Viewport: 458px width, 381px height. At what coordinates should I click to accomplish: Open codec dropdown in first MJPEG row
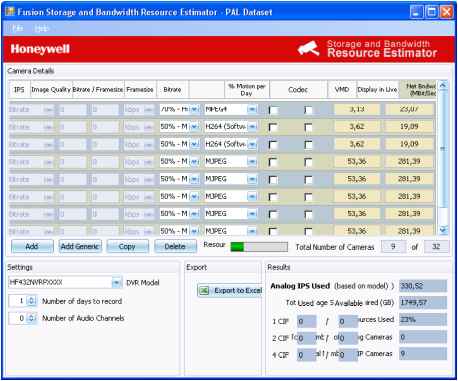pos(252,162)
